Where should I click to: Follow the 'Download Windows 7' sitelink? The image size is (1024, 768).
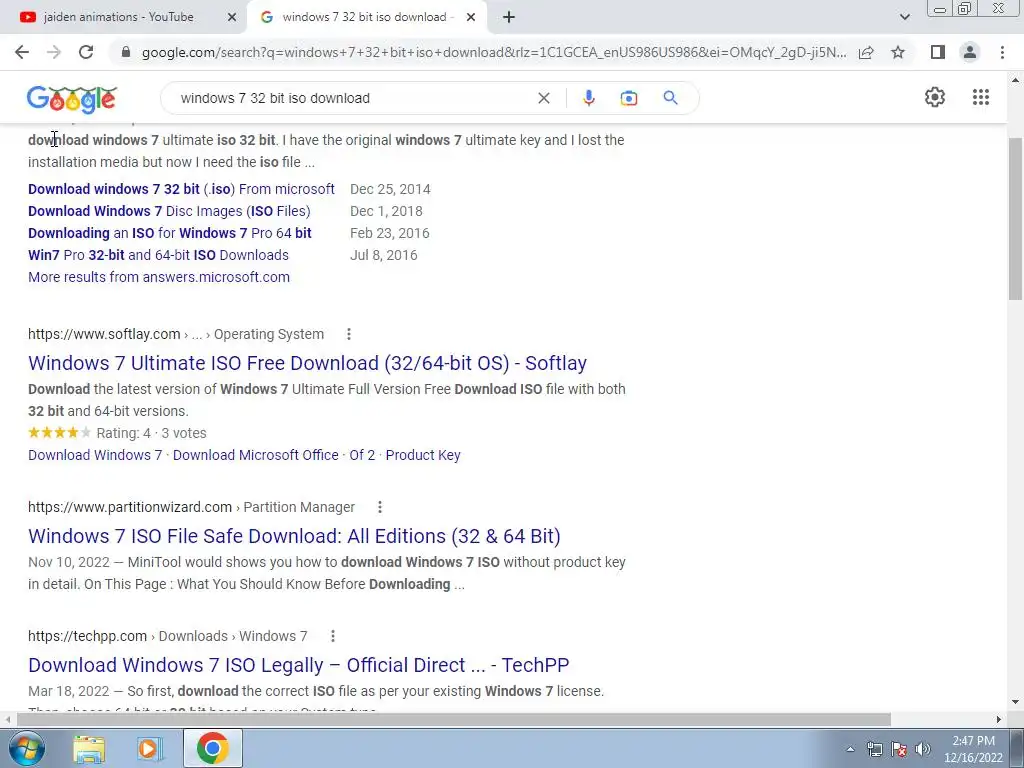pyautogui.click(x=95, y=455)
